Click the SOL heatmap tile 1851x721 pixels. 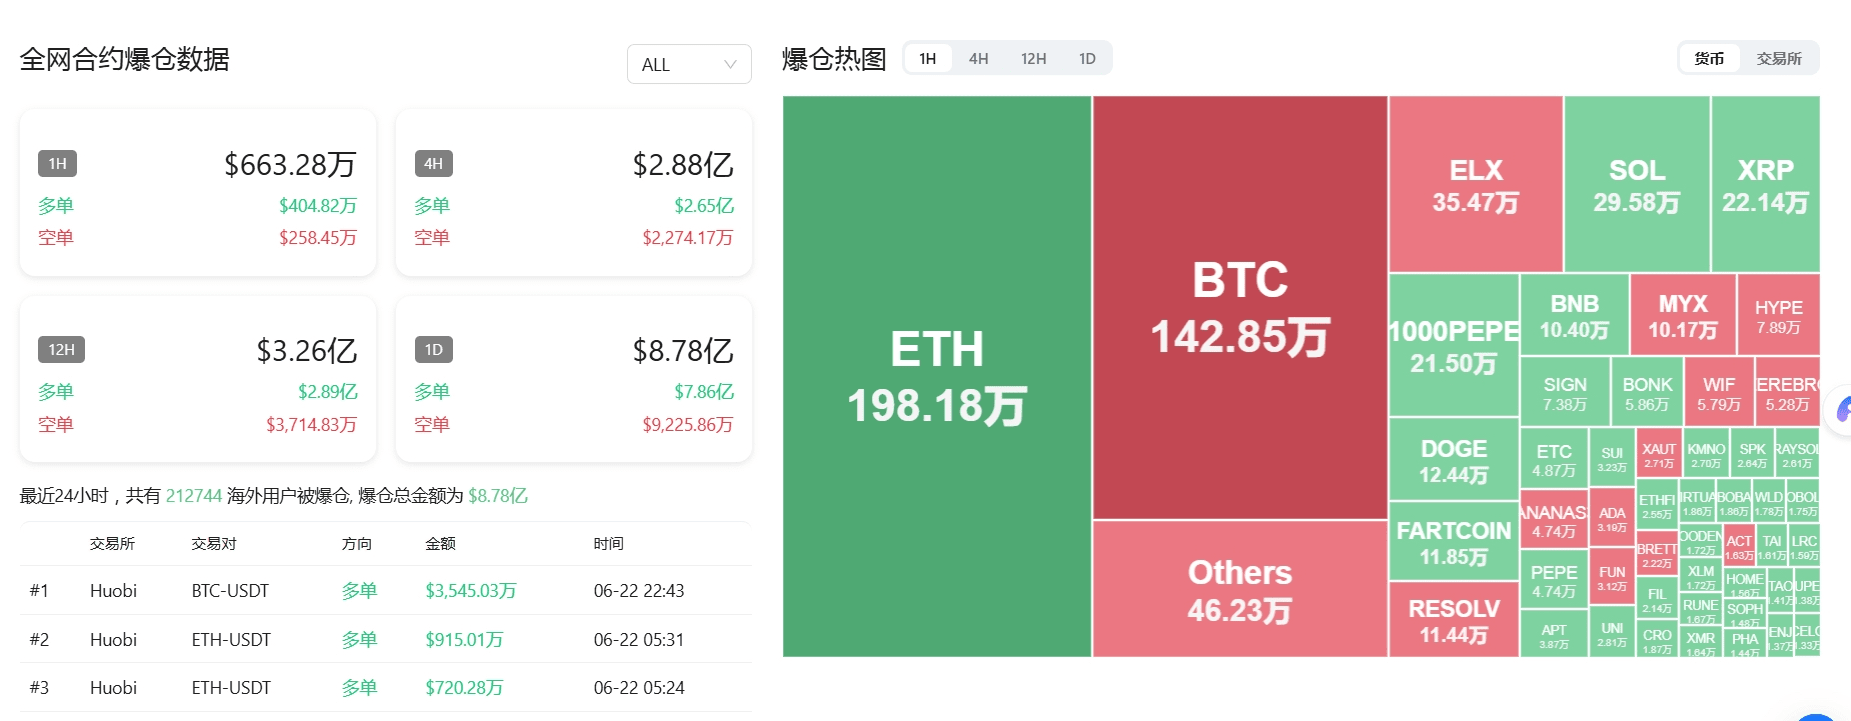click(x=1636, y=185)
